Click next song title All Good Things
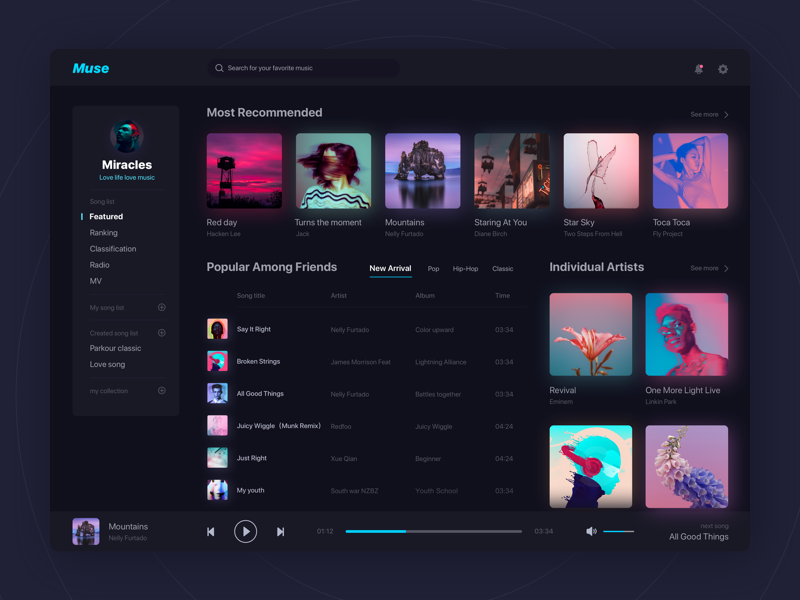800x600 pixels. [x=698, y=537]
